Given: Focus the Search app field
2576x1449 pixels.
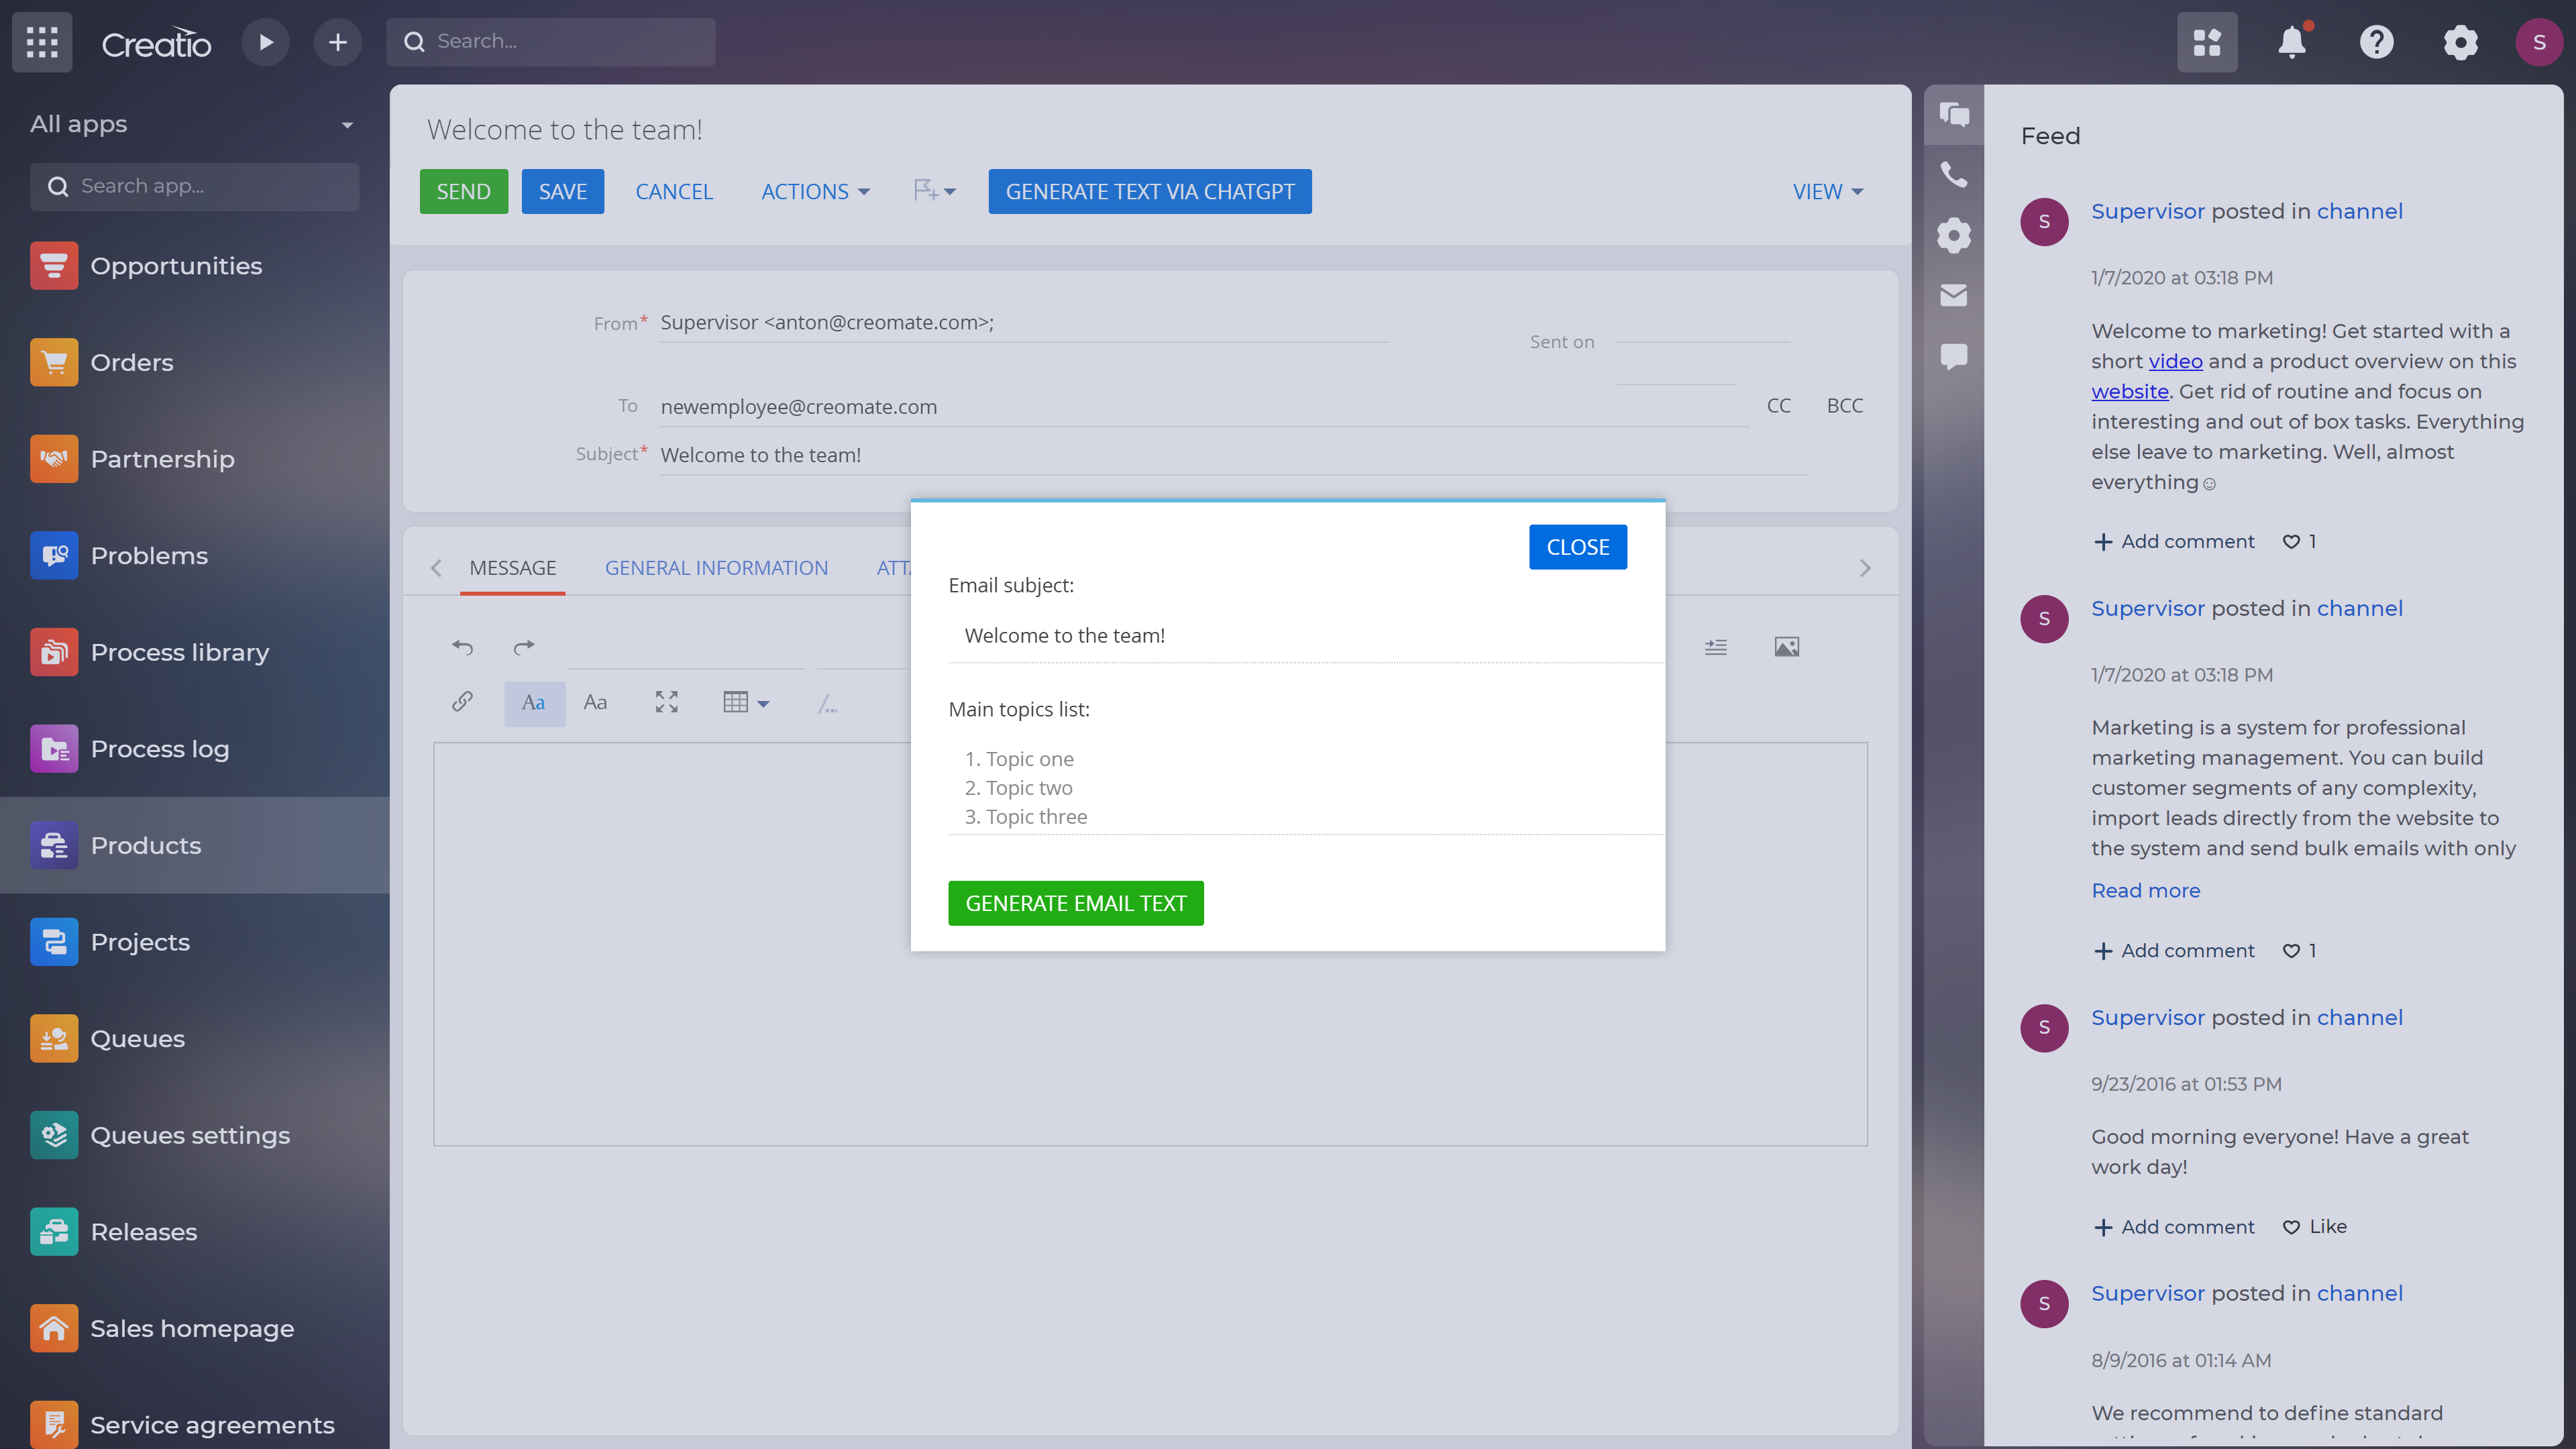Looking at the screenshot, I should coord(195,187).
